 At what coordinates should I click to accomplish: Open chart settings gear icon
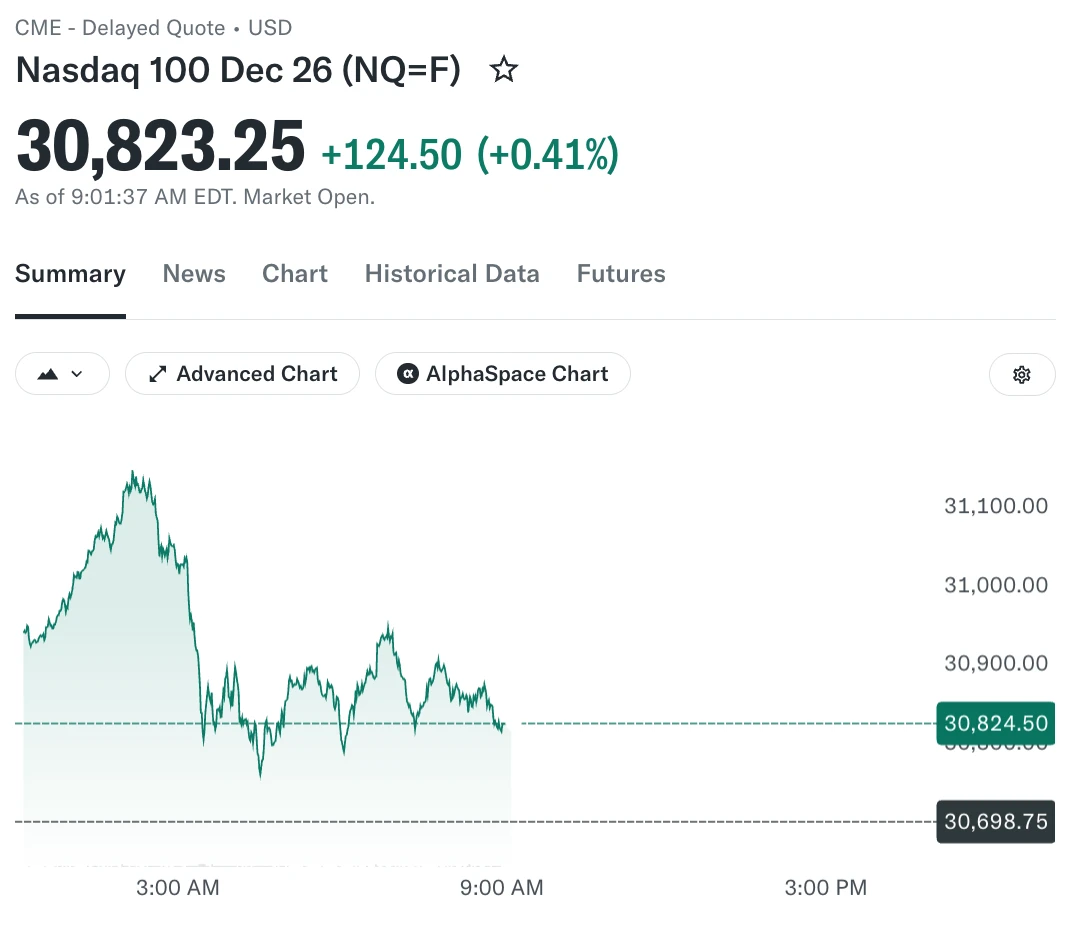1022,374
